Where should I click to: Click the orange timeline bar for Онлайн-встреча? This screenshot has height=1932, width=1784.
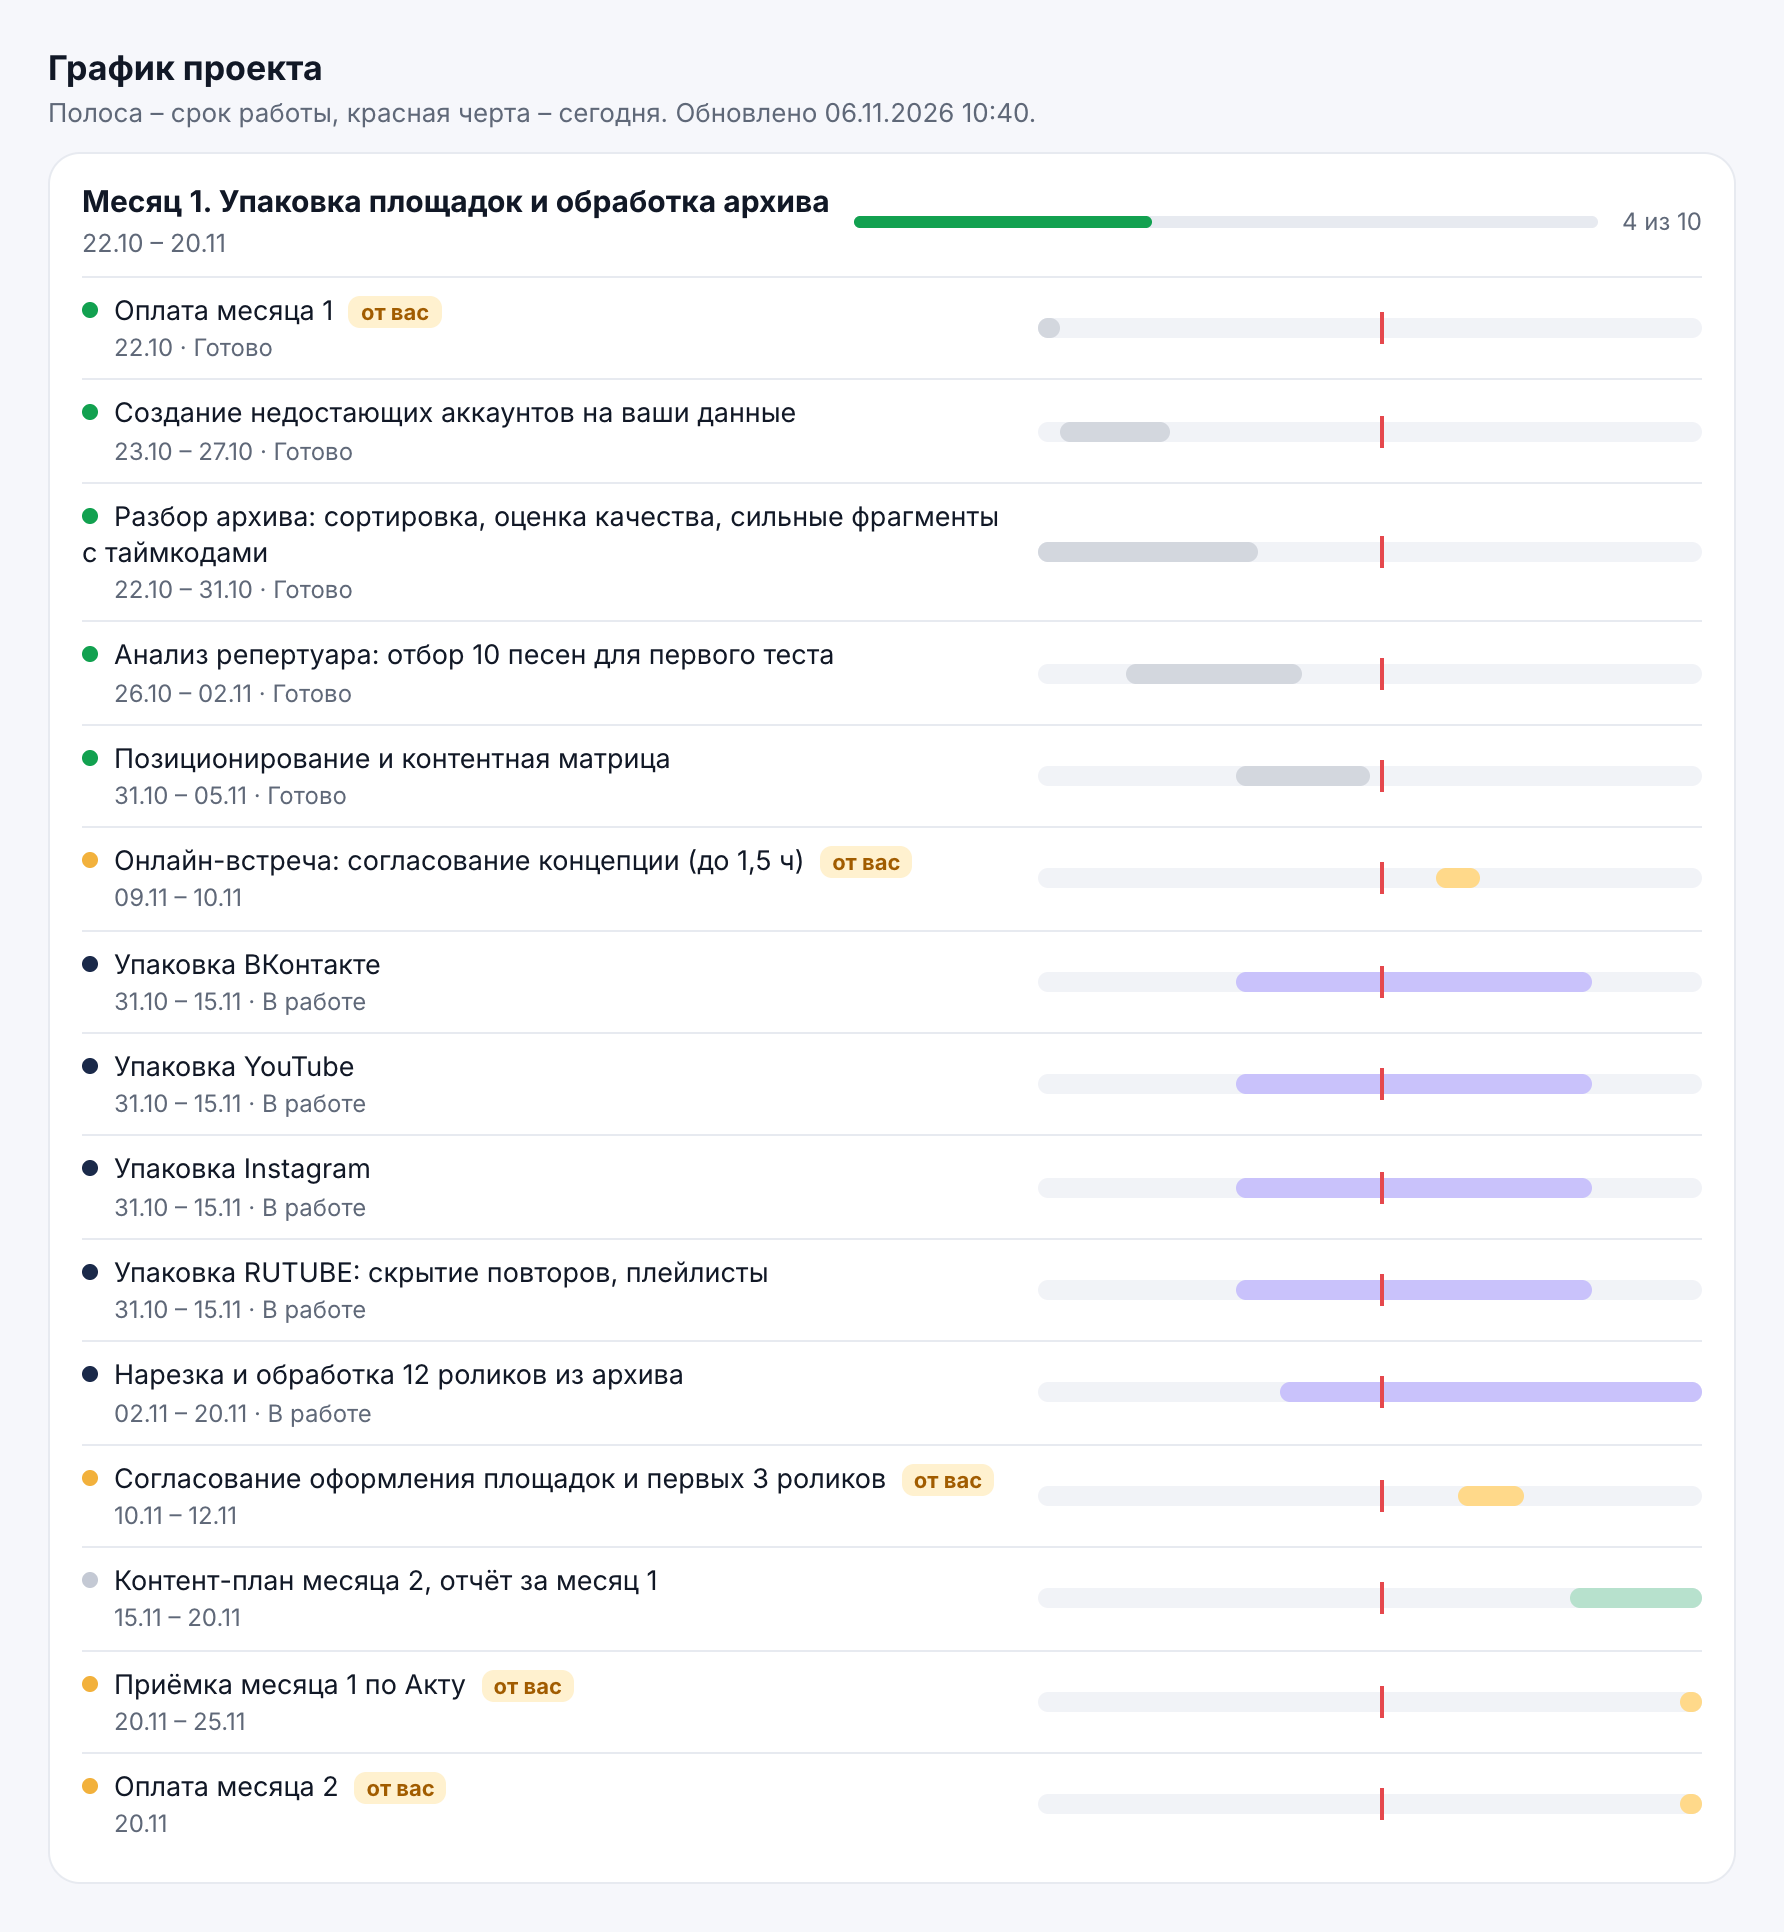click(x=1458, y=878)
